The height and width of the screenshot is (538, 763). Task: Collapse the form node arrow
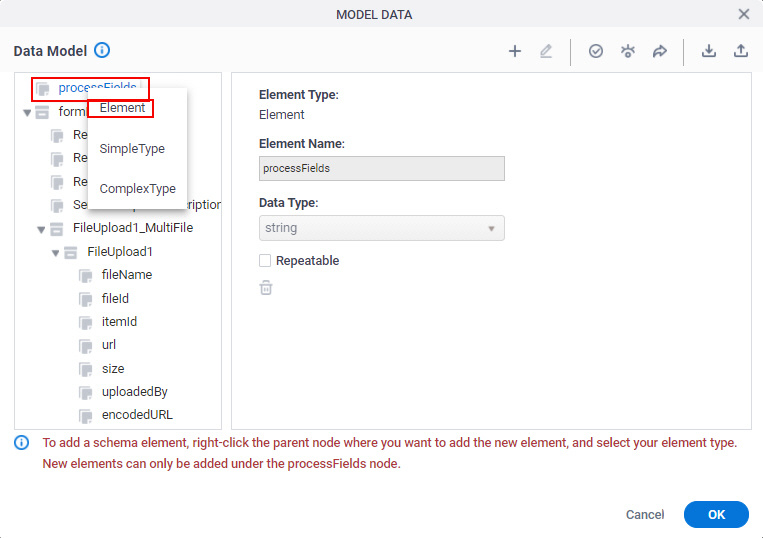pyautogui.click(x=27, y=113)
